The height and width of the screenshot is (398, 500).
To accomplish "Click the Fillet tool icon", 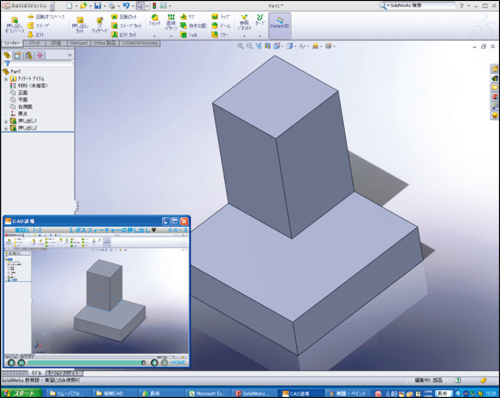I will pyautogui.click(x=154, y=21).
